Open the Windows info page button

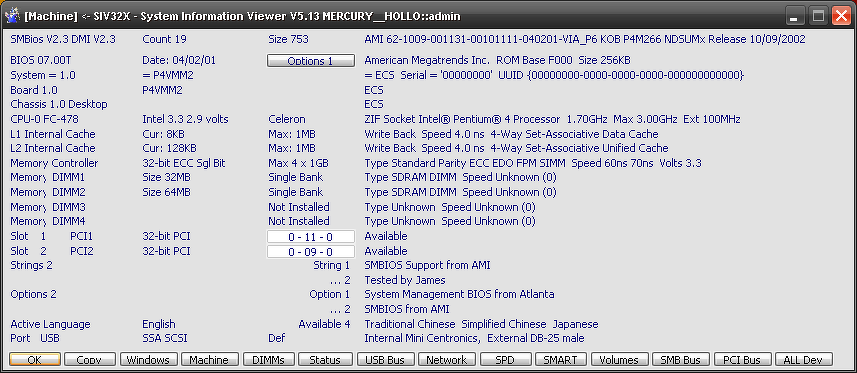coord(149,359)
